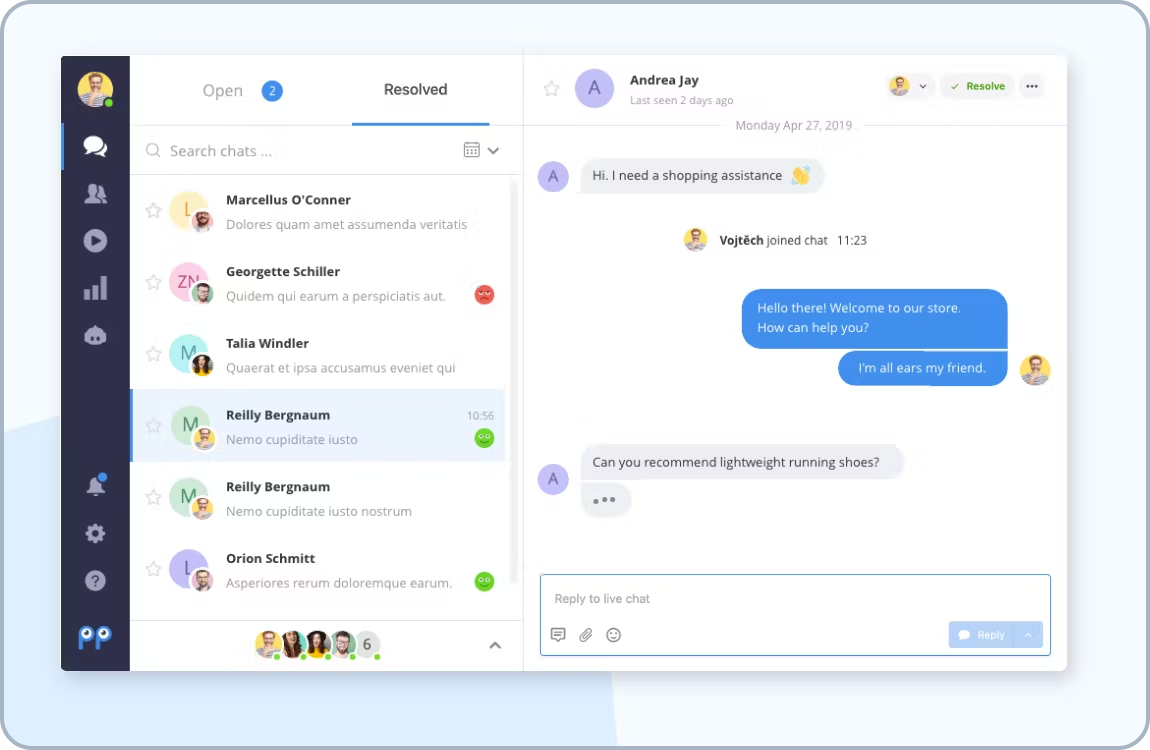Open the chatbot icon in sidebar

(95, 336)
